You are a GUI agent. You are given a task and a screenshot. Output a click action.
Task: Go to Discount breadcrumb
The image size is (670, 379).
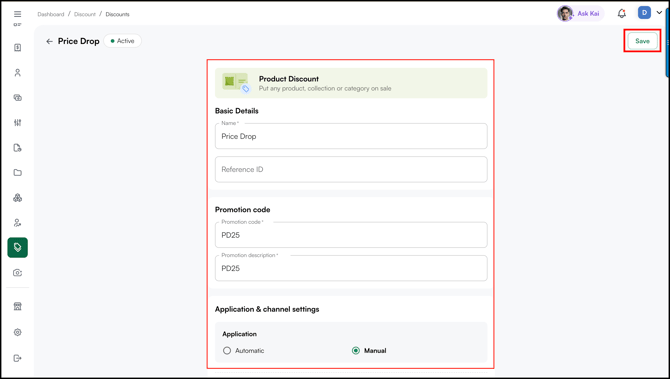click(x=85, y=14)
